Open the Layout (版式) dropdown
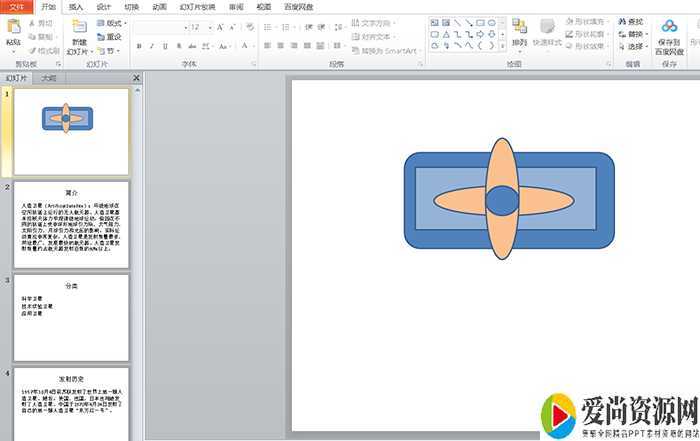Screen dimensions: 700x441 (x=112, y=23)
